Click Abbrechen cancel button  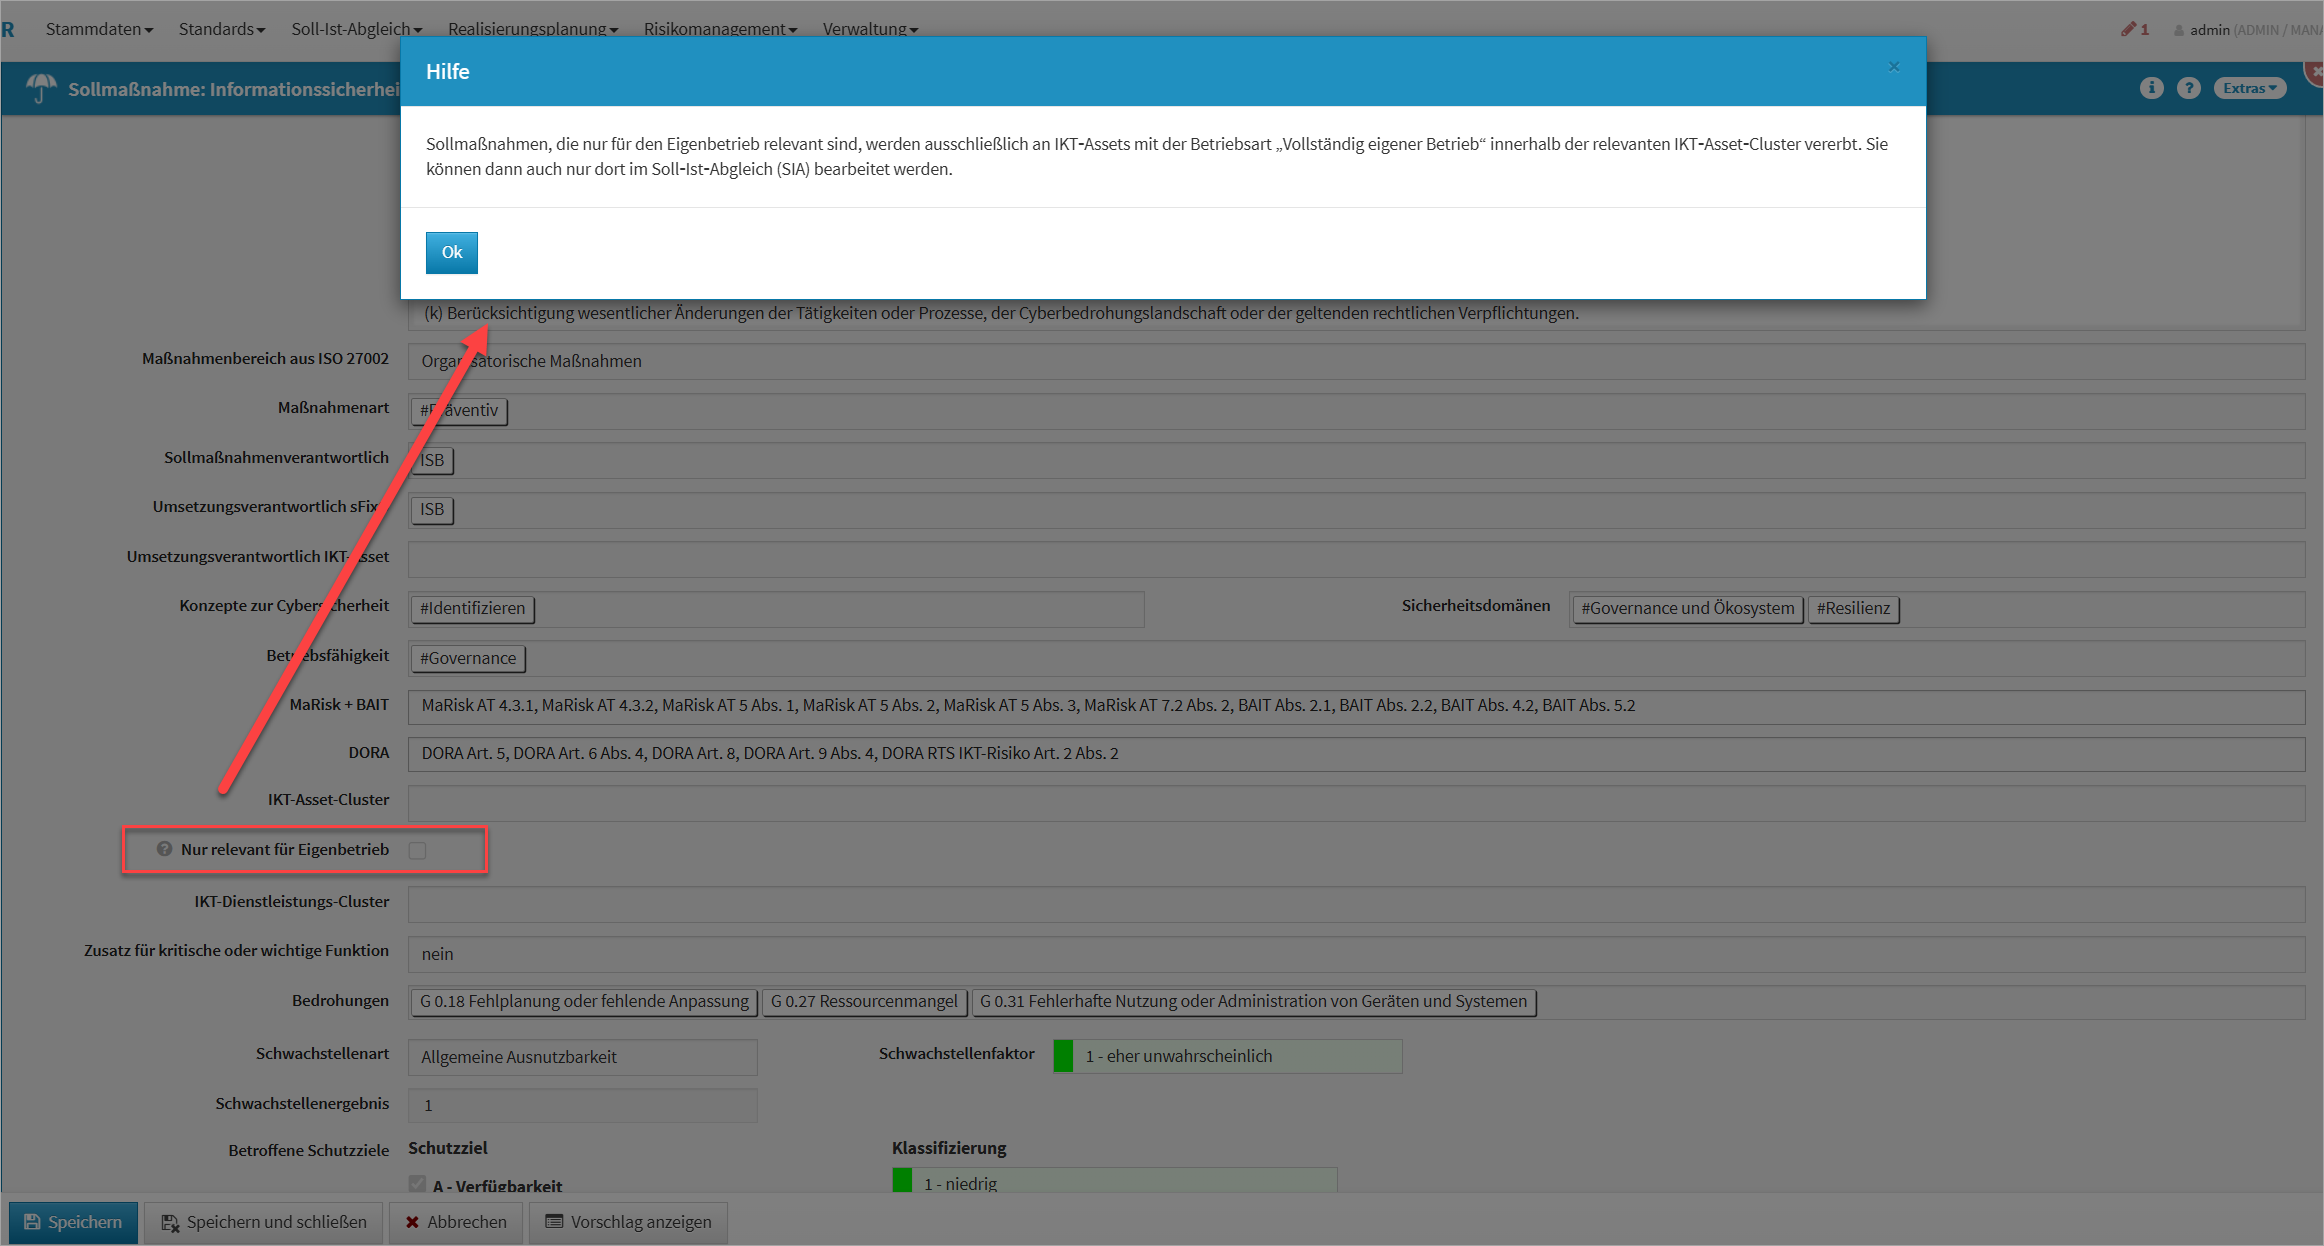click(x=456, y=1222)
